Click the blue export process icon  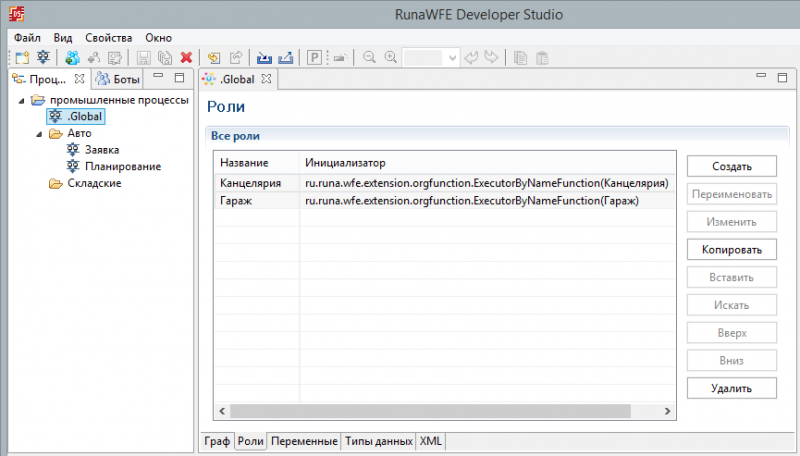pos(286,58)
